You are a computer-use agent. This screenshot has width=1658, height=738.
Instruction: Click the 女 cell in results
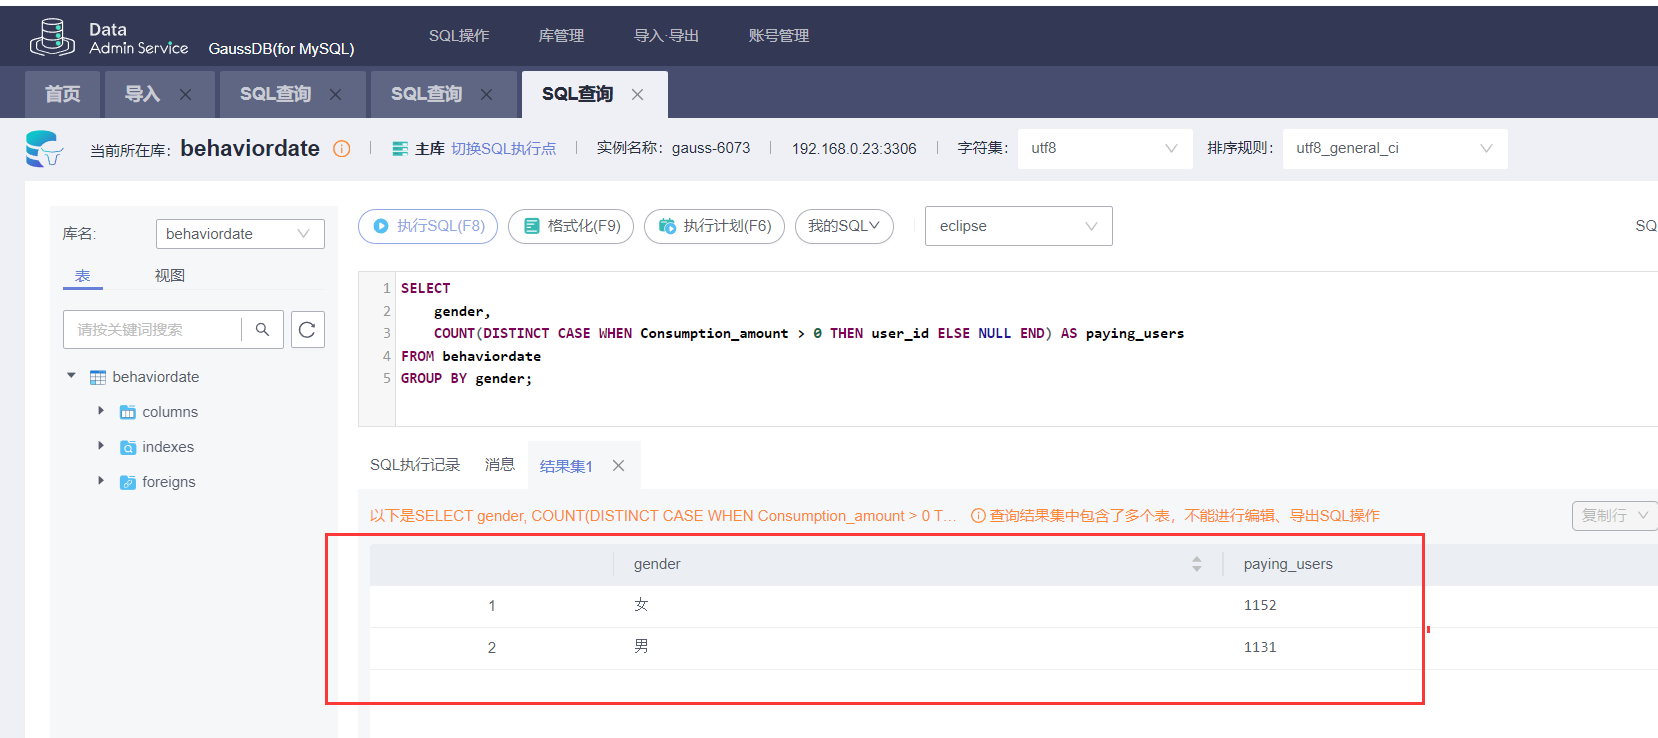(x=641, y=605)
